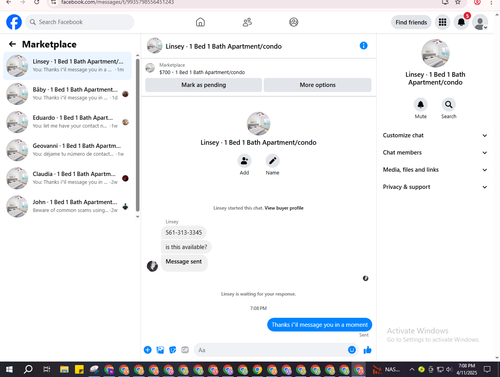Click the Find friends button
The width and height of the screenshot is (500, 377).
coord(411,22)
